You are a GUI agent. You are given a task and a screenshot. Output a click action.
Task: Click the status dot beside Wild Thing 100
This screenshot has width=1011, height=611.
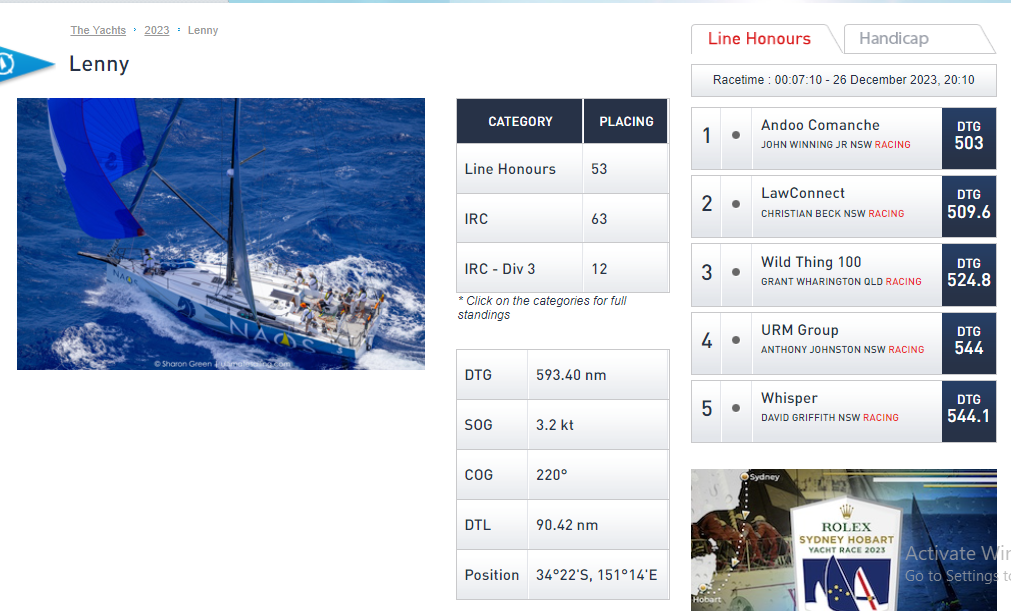coord(736,272)
